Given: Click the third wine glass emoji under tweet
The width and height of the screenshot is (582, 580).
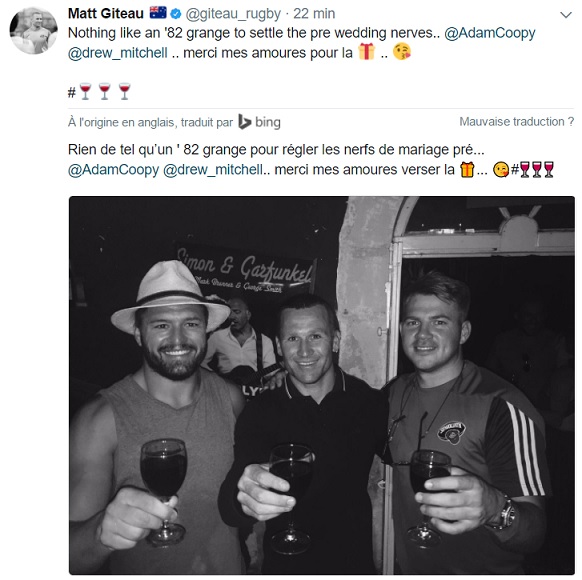Looking at the screenshot, I should [x=124, y=91].
